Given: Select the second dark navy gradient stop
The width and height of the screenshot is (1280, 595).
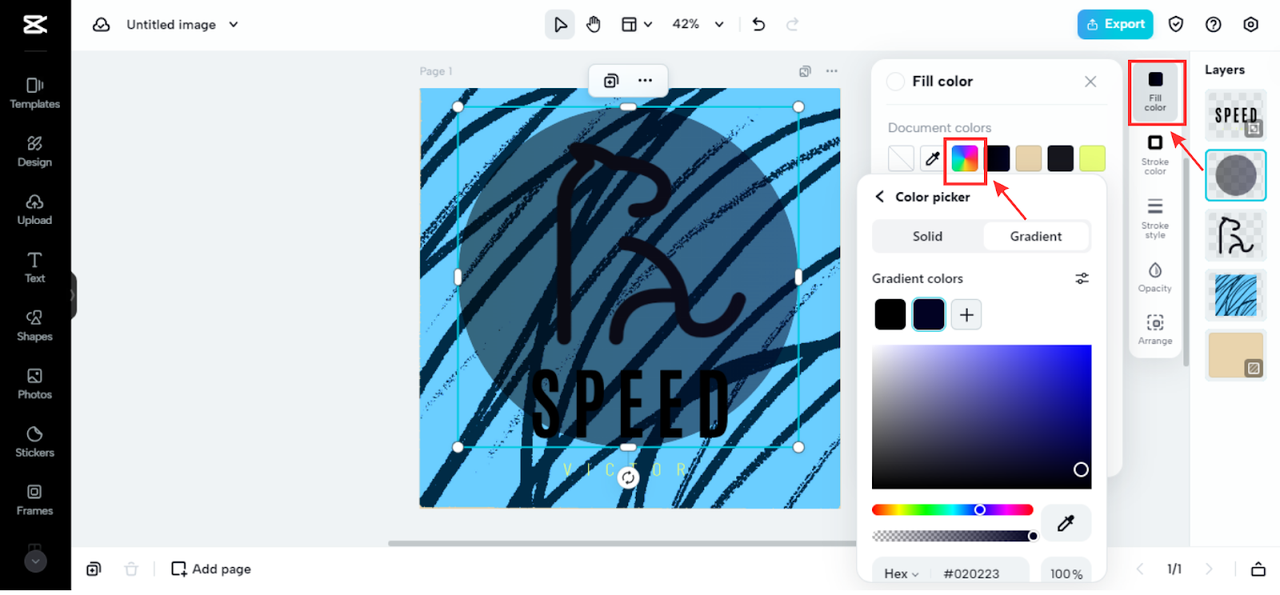Looking at the screenshot, I should pyautogui.click(x=928, y=315).
